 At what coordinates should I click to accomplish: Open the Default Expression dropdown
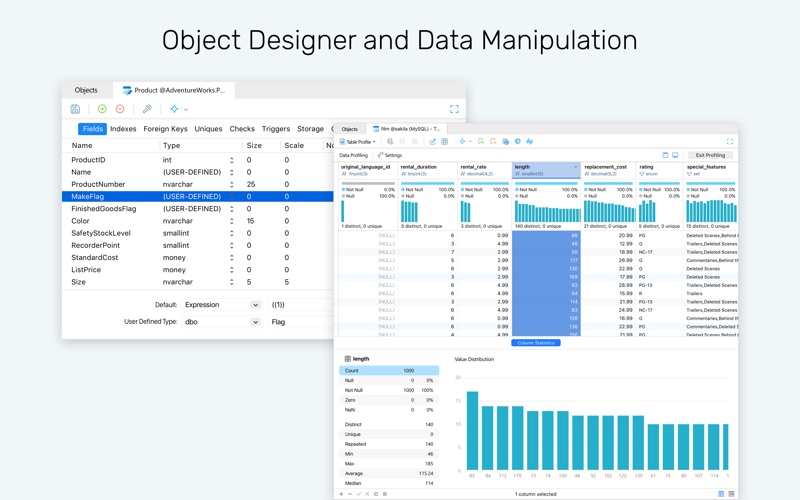[x=222, y=305]
